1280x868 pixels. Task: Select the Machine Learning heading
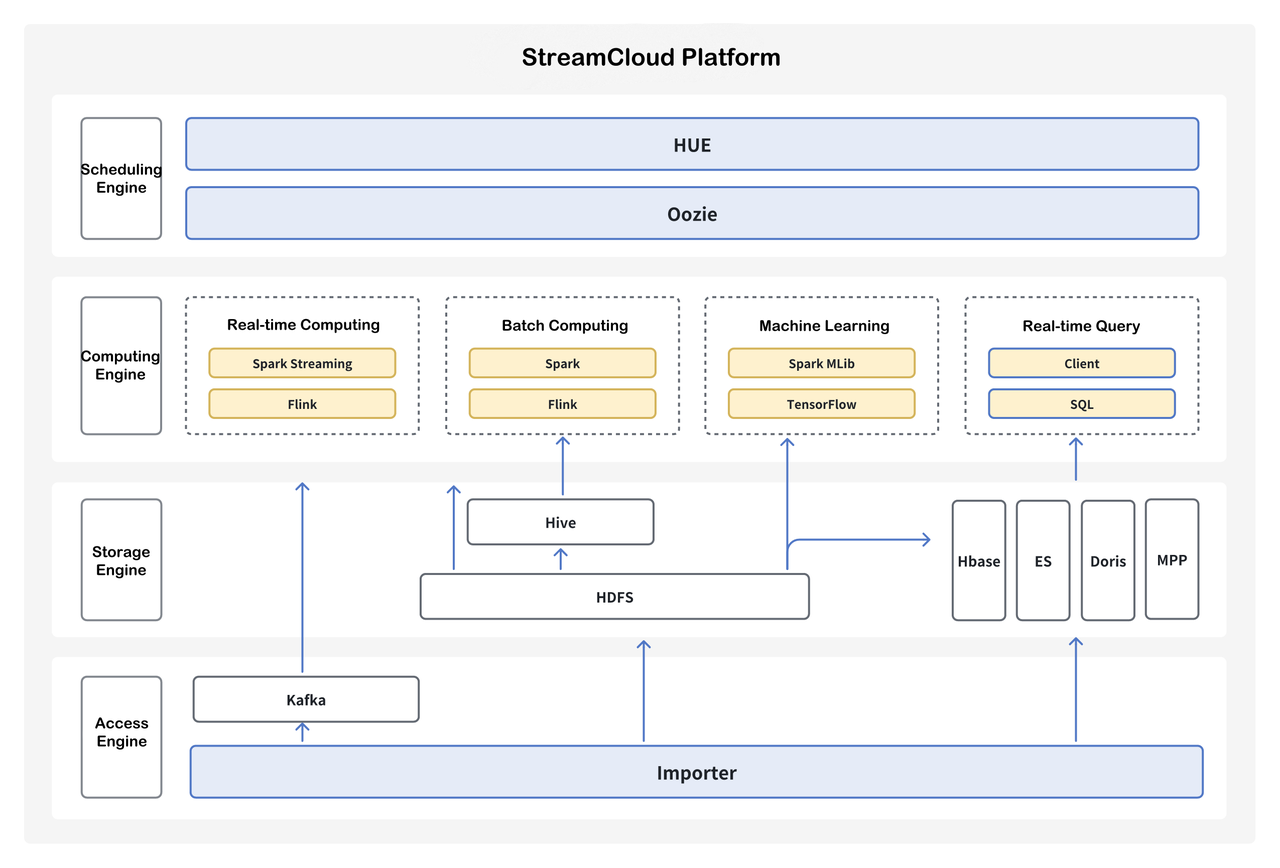pyautogui.click(x=824, y=325)
